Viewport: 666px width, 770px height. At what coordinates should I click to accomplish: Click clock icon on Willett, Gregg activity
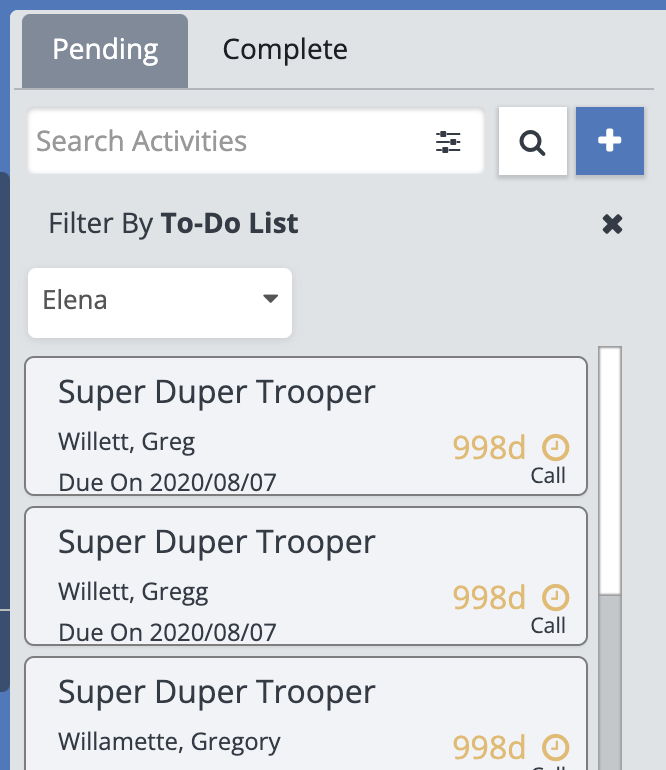(555, 597)
